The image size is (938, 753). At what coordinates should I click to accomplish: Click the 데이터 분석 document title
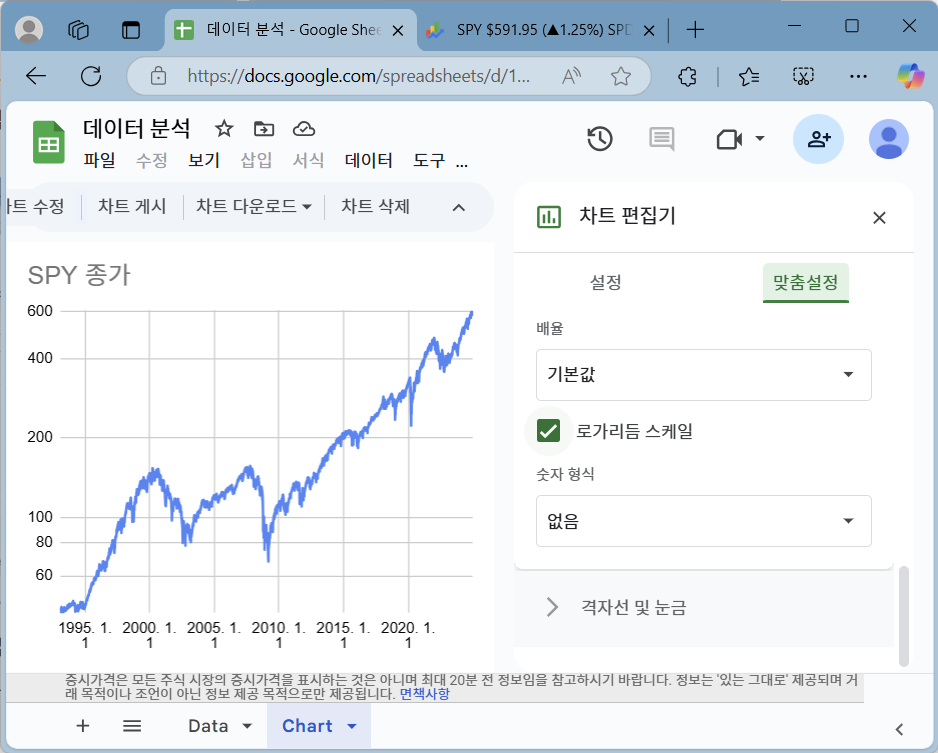[x=136, y=128]
